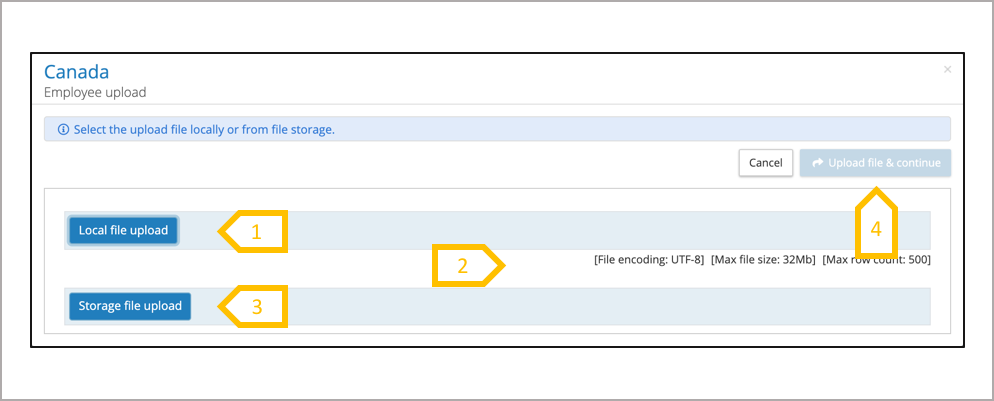The width and height of the screenshot is (994, 401).
Task: Click the yellow callout marker numbered 1
Action: (255, 232)
